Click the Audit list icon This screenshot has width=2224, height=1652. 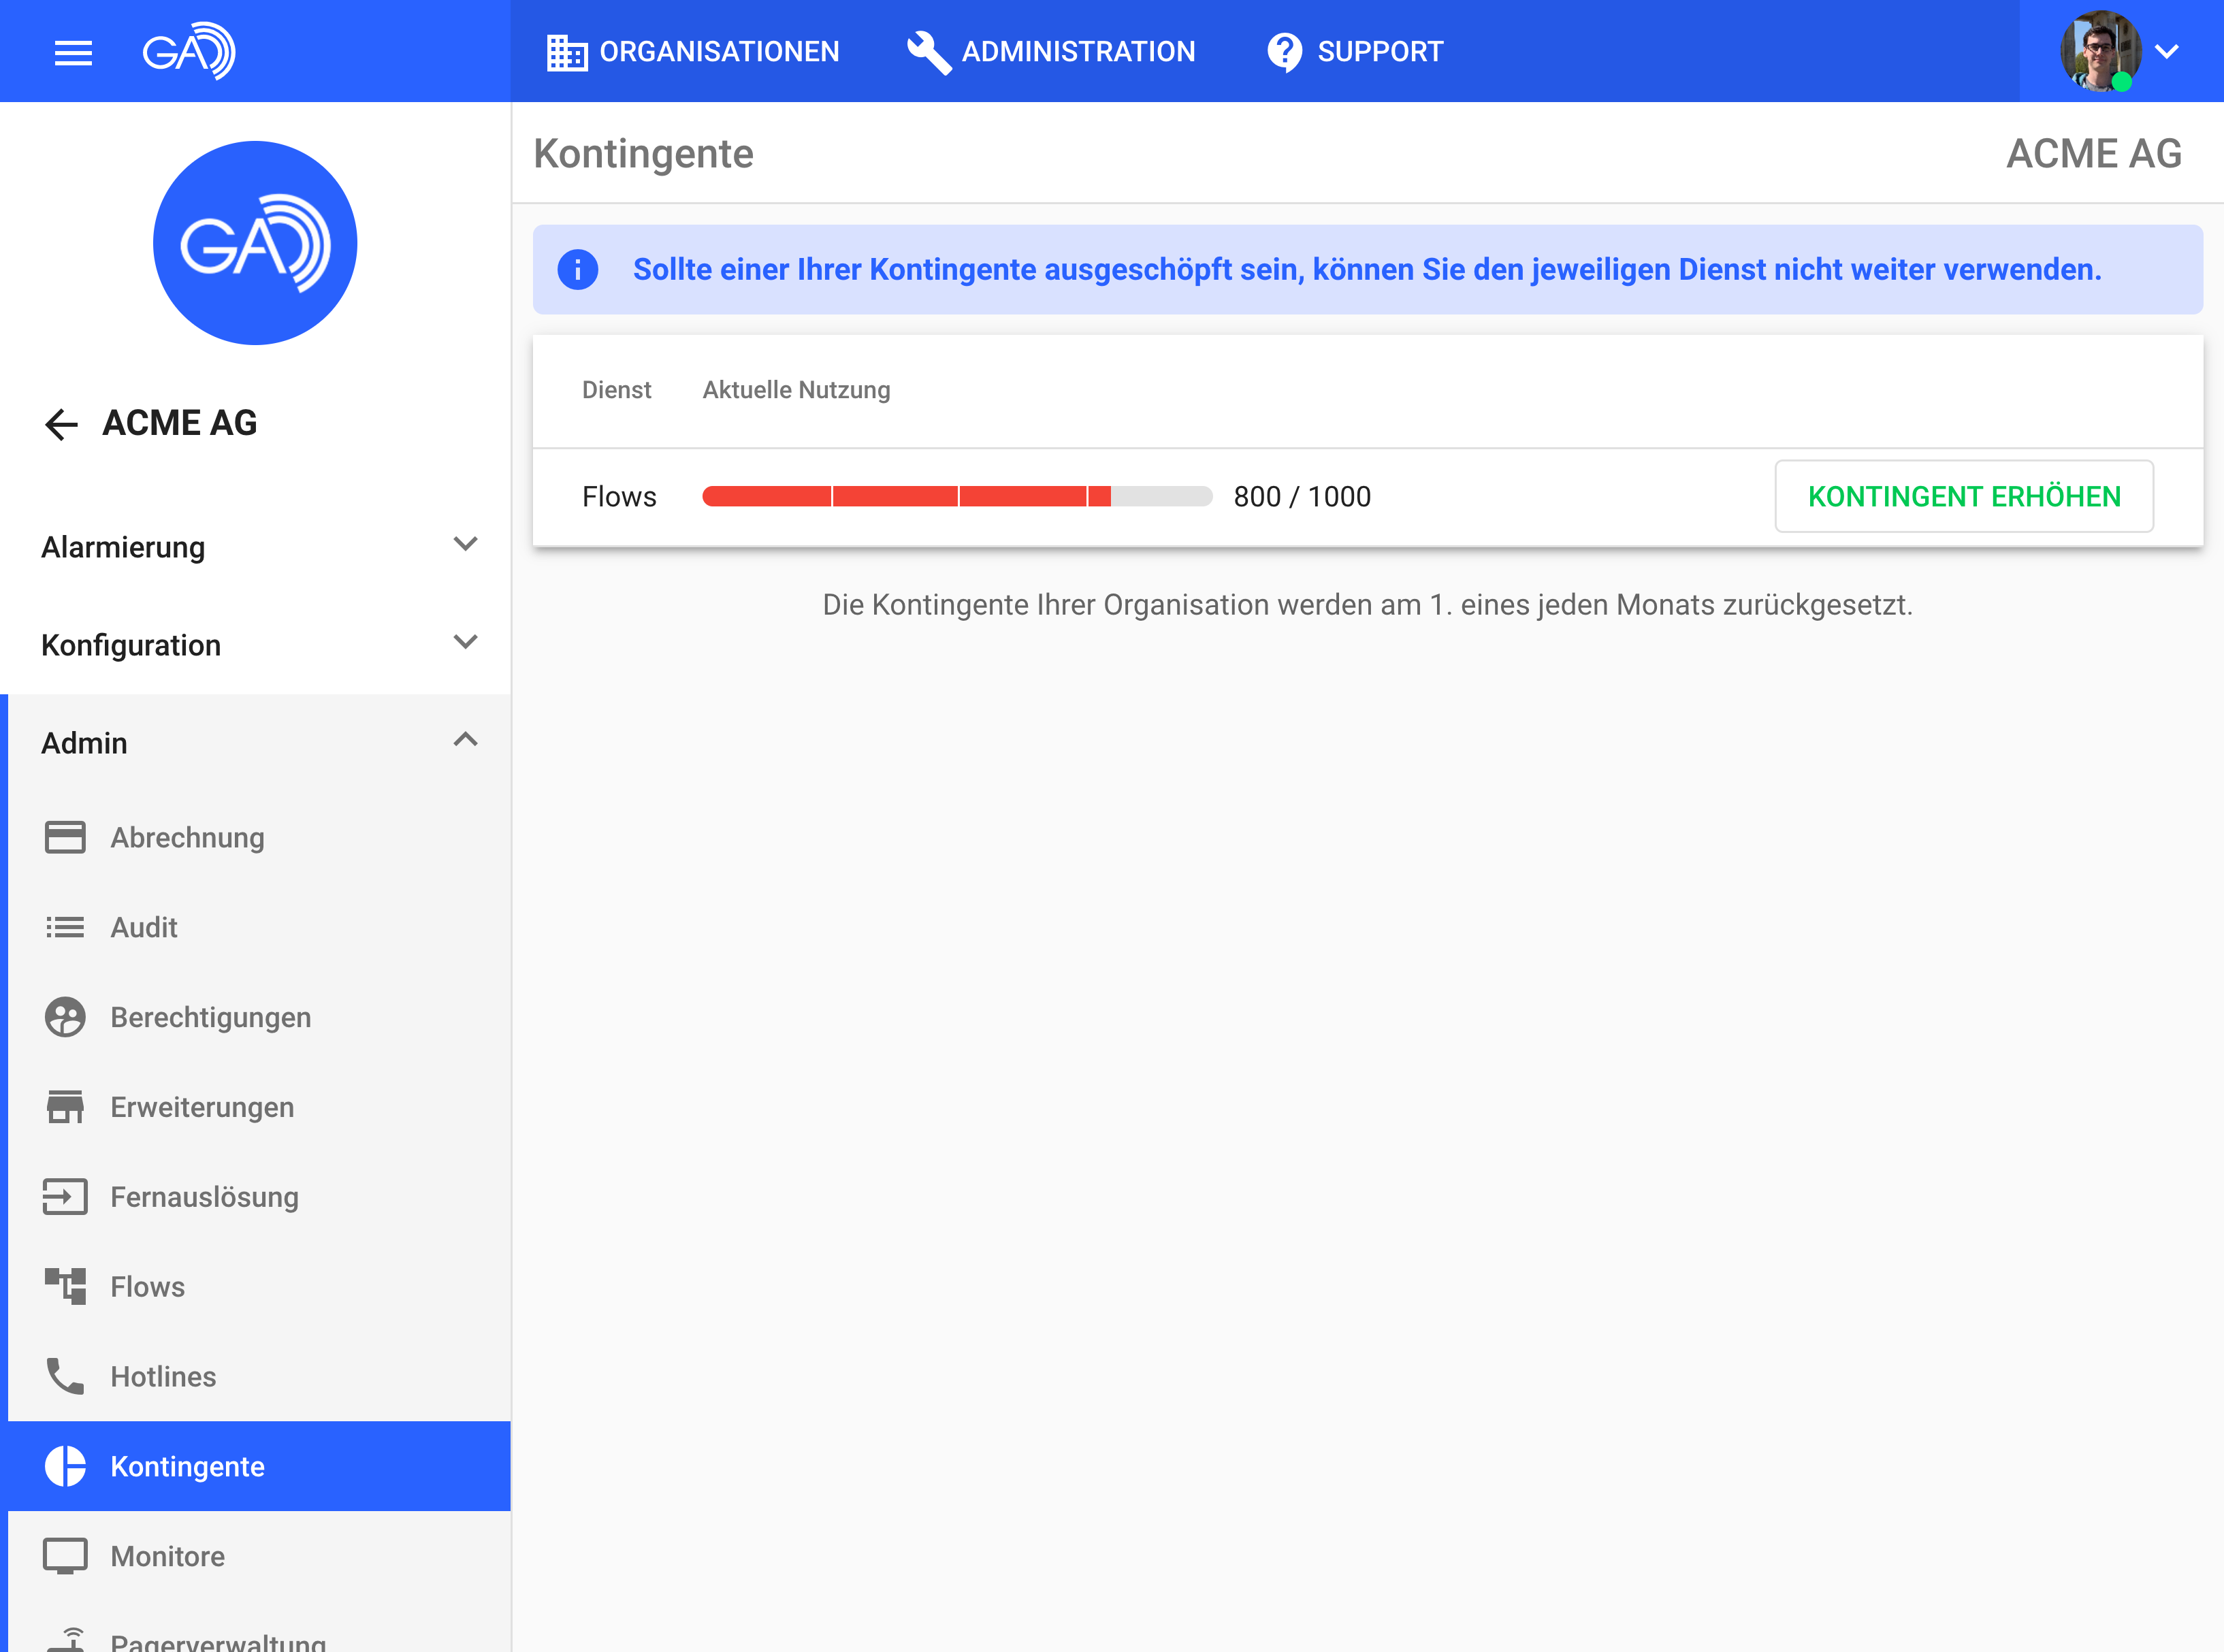[65, 928]
